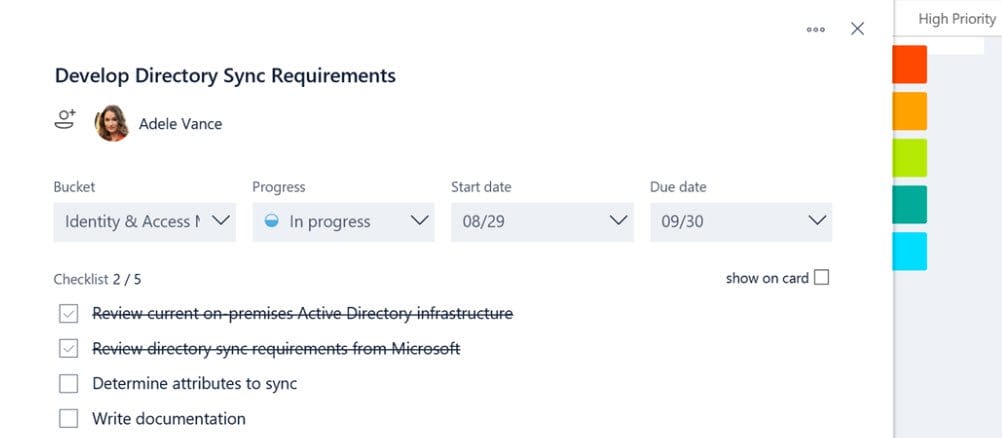Select the lime green color label
The image size is (1002, 438).
[x=909, y=158]
